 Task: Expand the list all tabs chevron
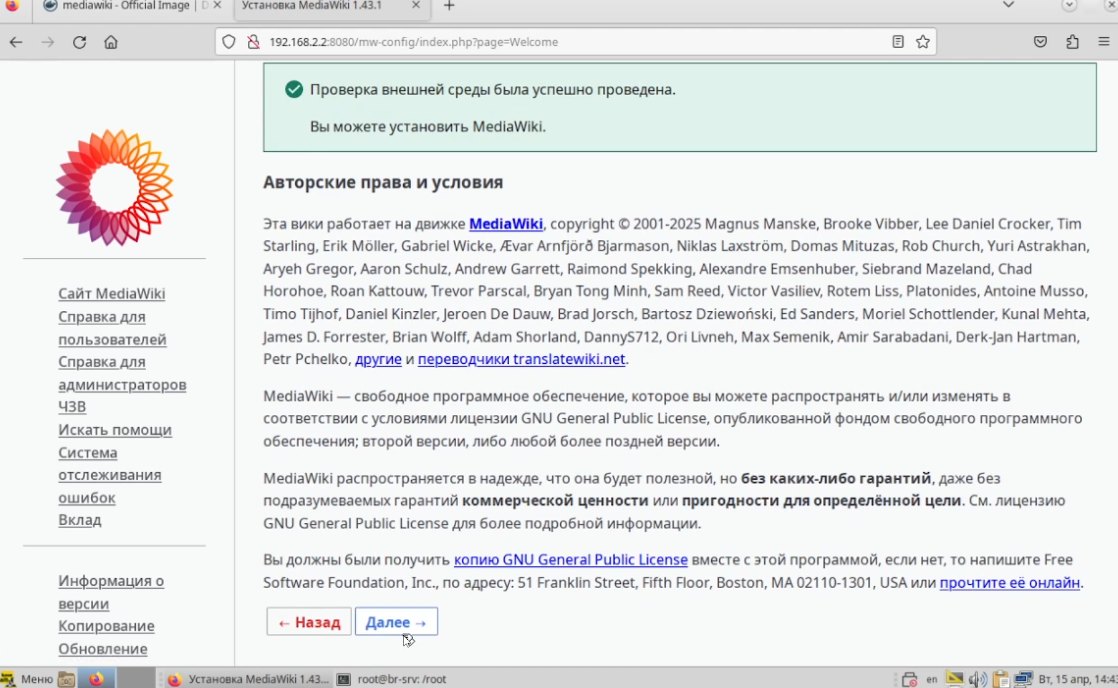tap(1008, 5)
